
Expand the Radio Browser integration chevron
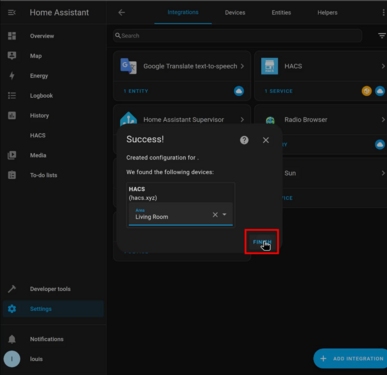click(383, 120)
